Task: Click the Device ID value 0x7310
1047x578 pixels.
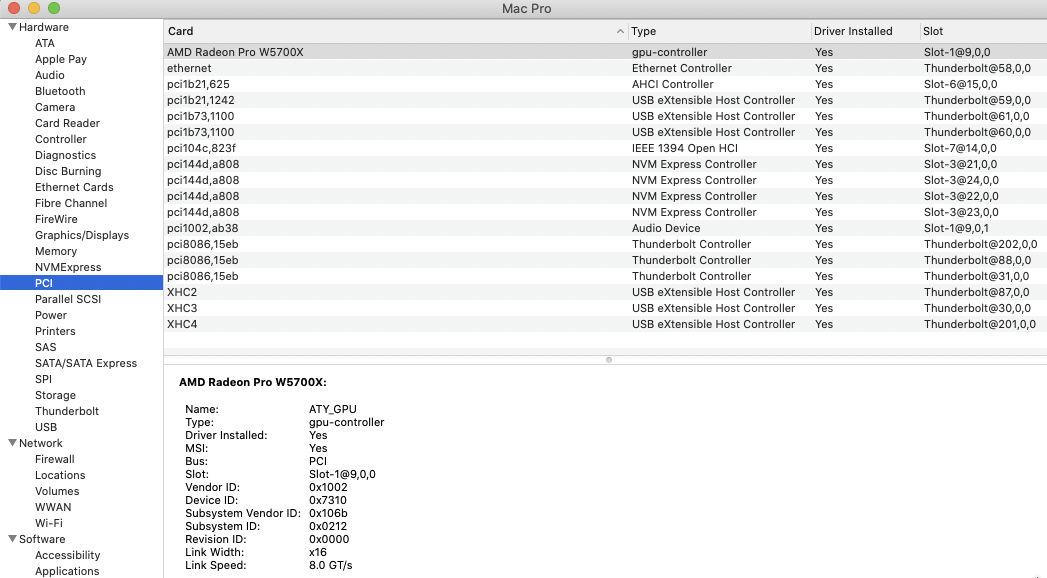Action: (328, 500)
